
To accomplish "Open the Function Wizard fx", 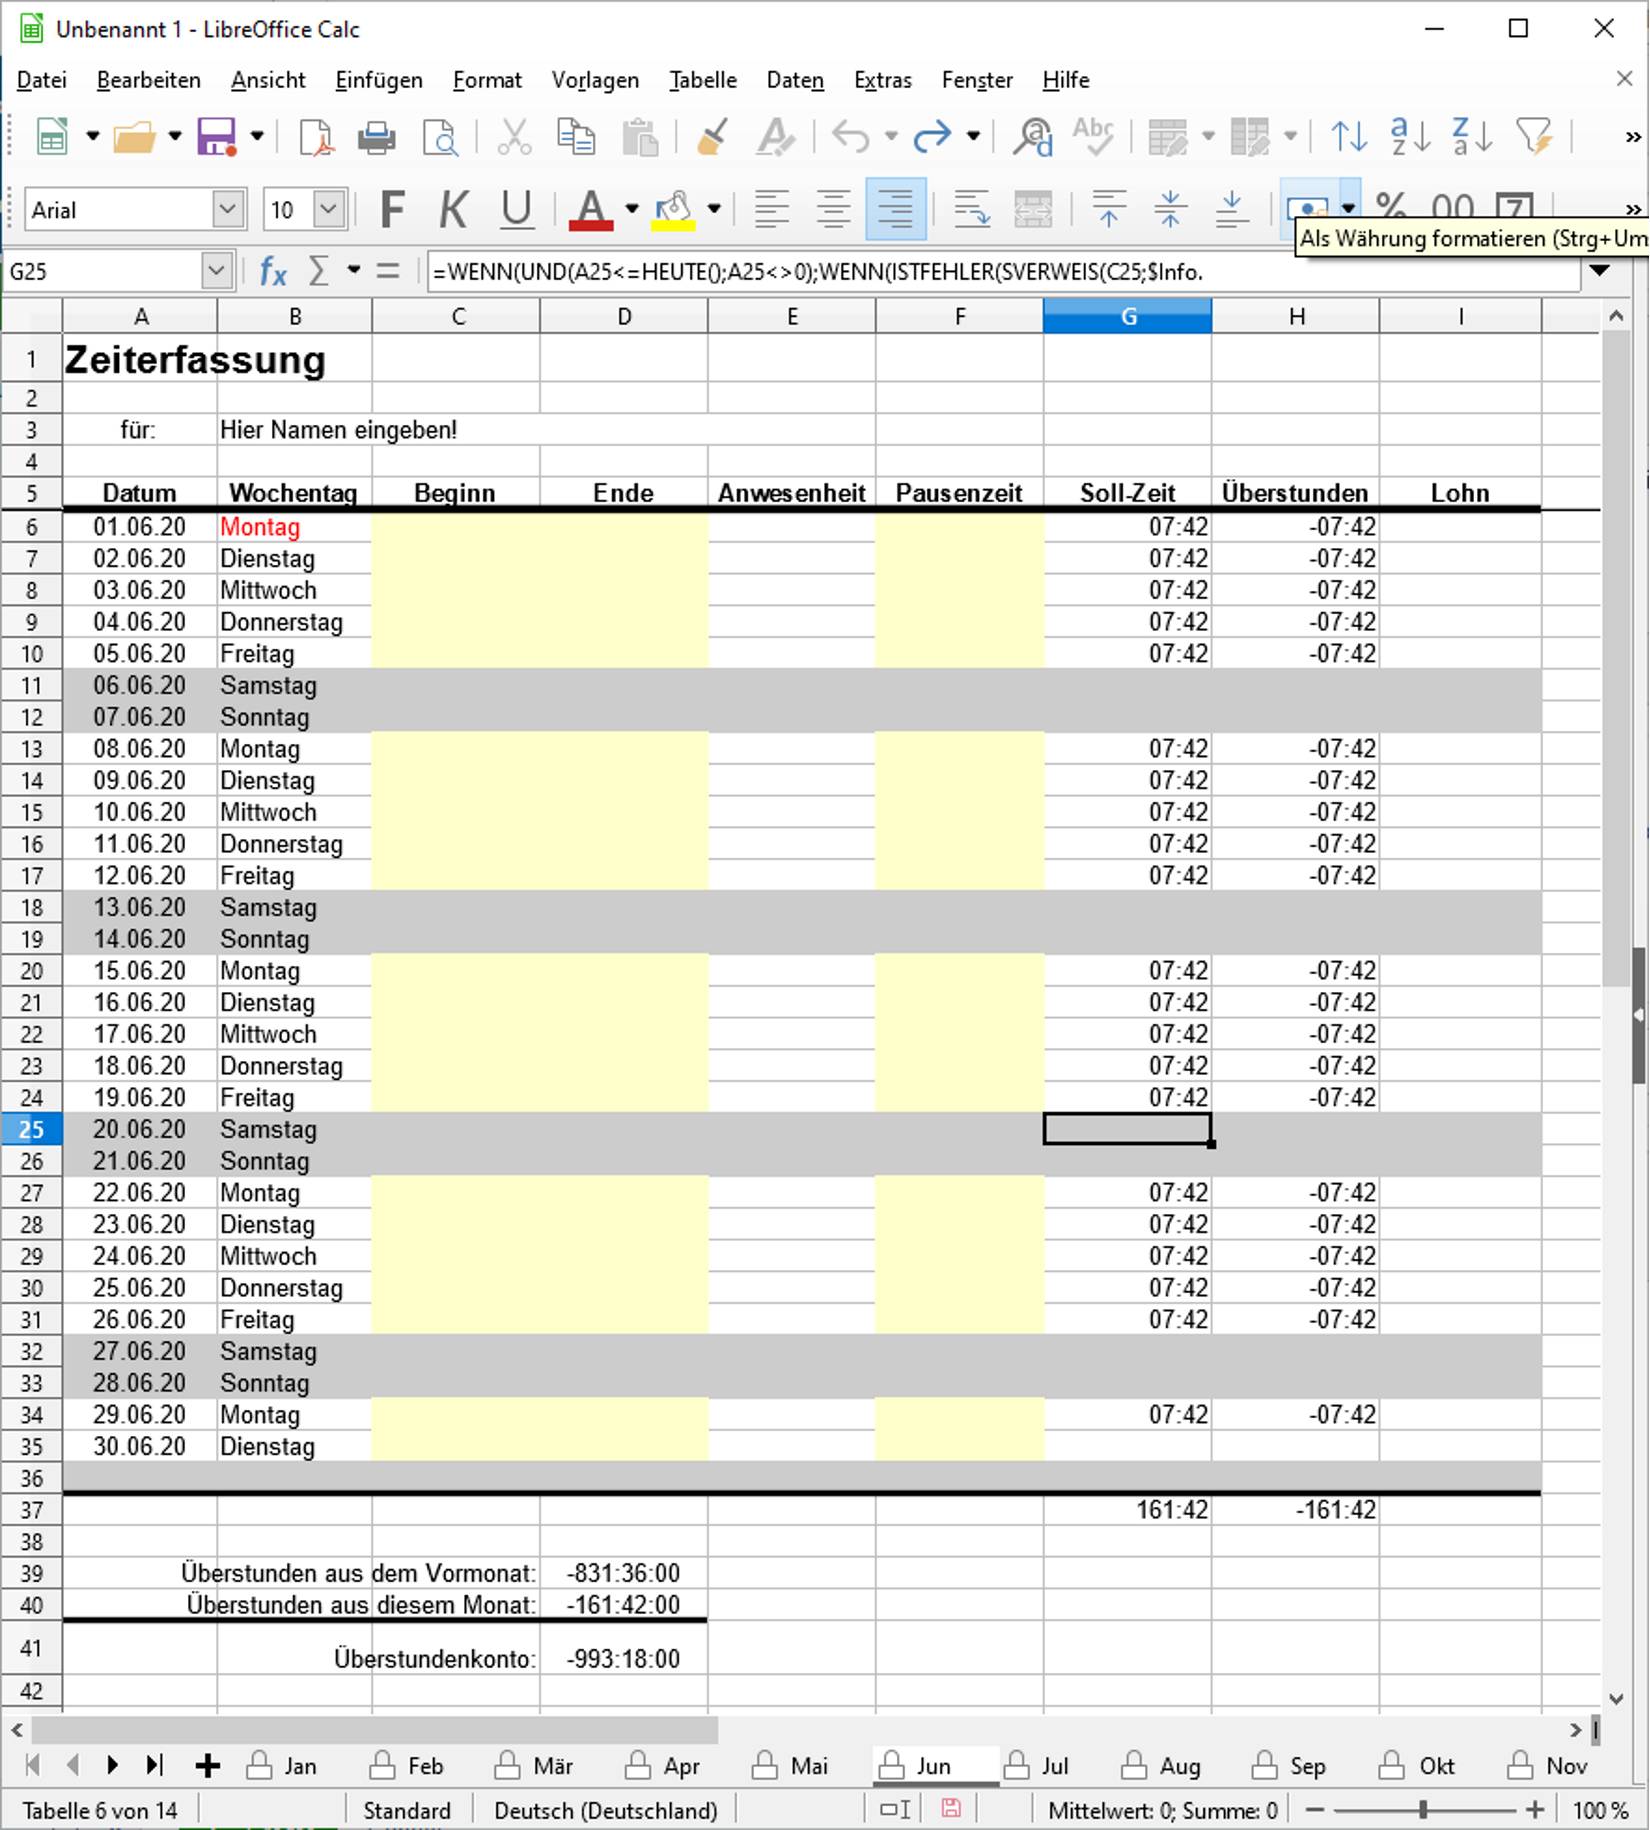I will [273, 271].
